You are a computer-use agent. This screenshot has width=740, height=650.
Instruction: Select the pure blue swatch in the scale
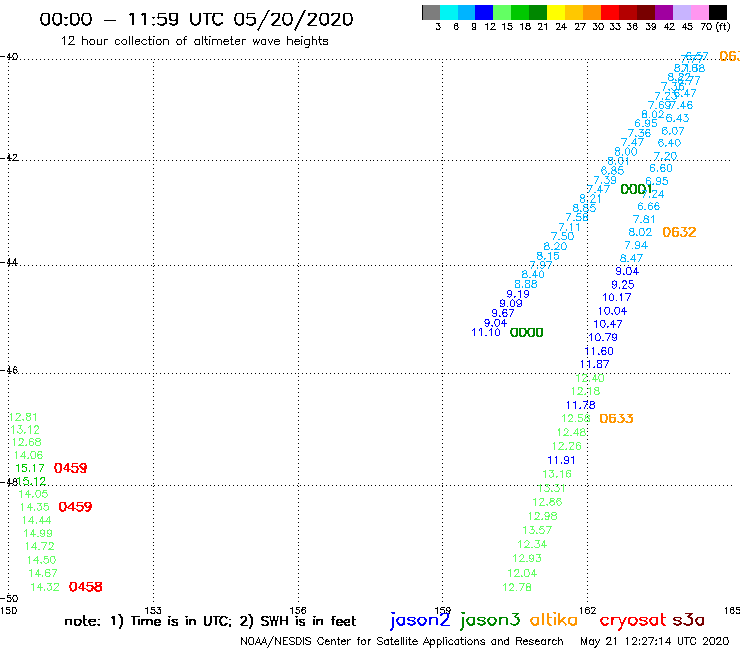tap(484, 12)
